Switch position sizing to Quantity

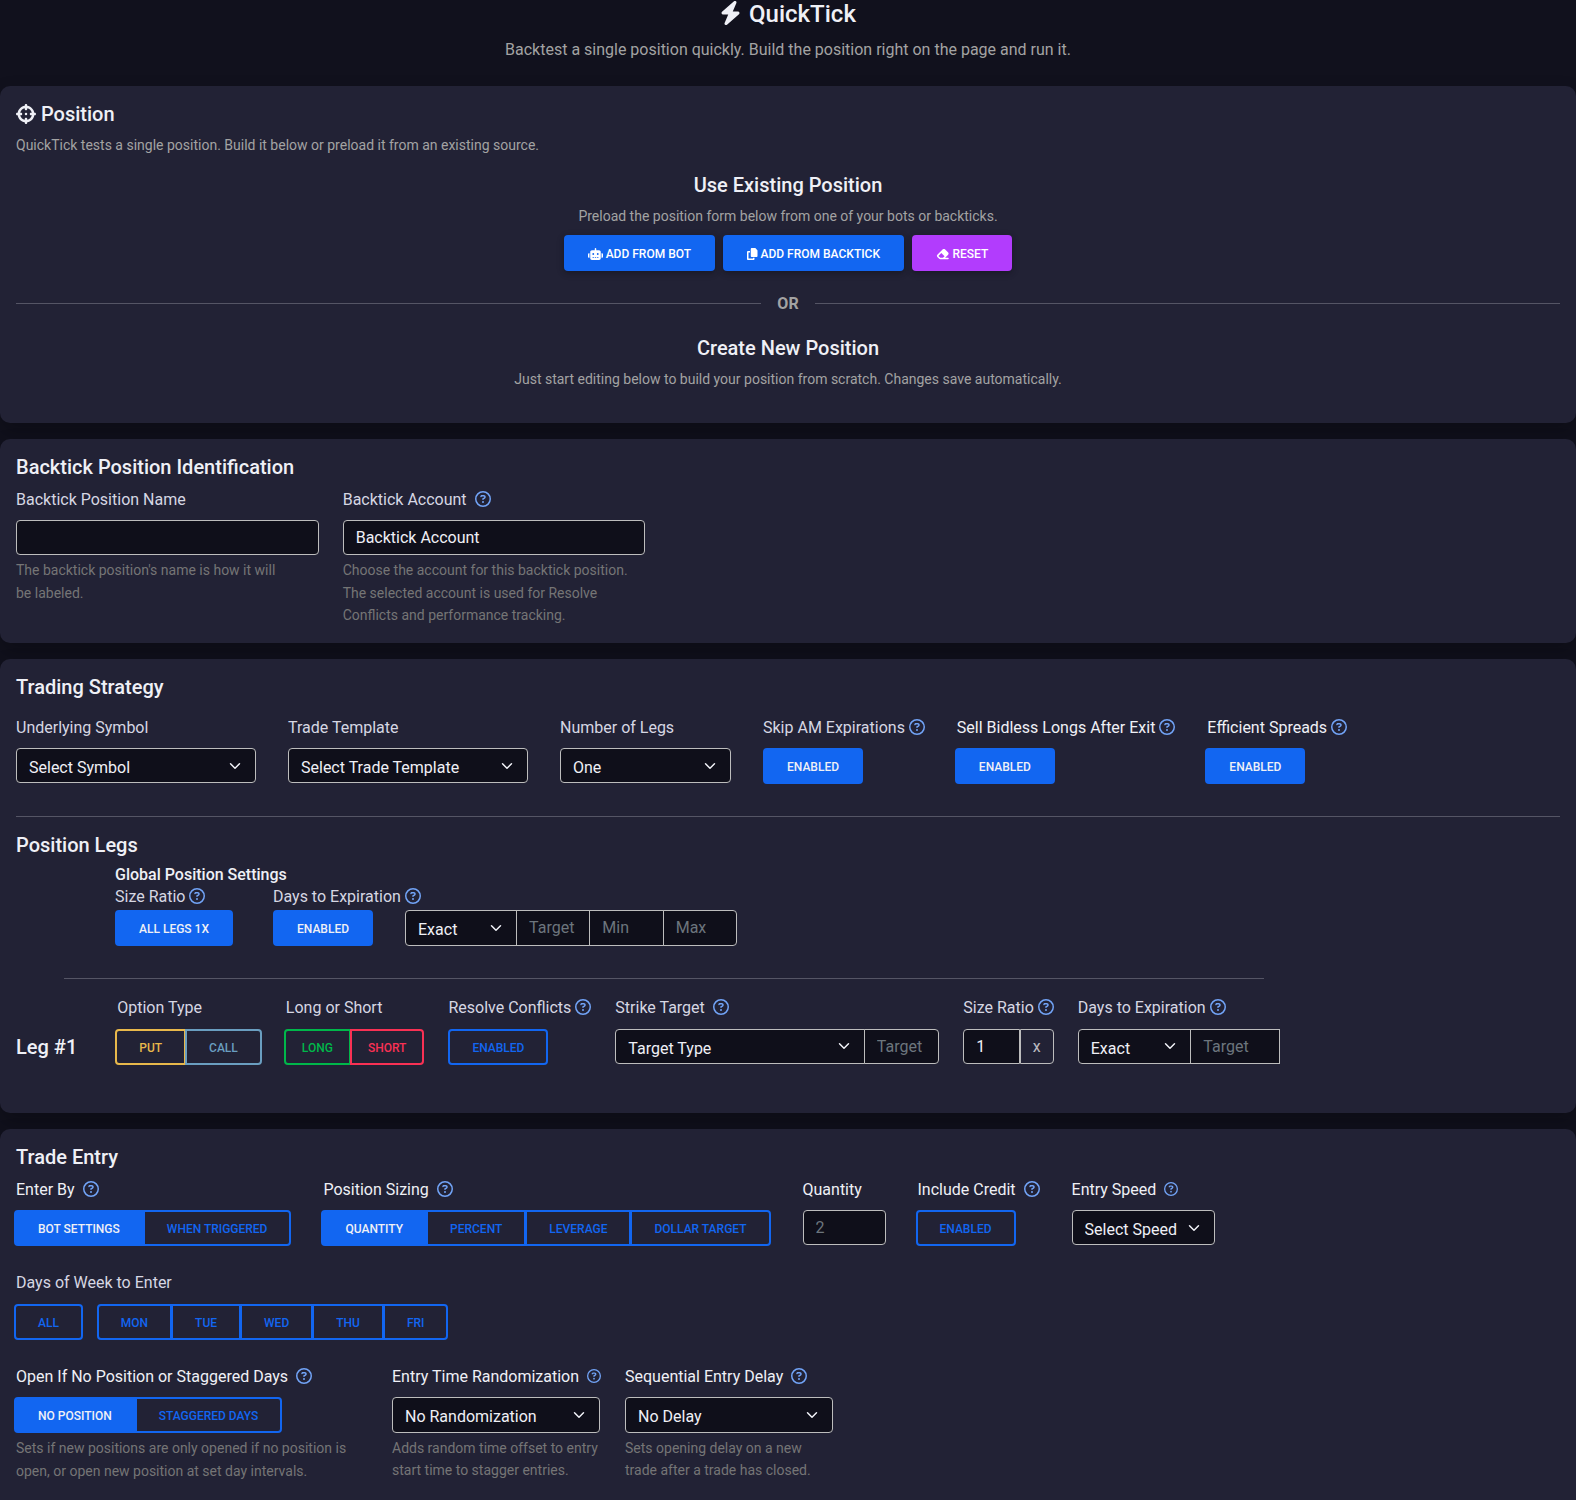click(x=374, y=1228)
